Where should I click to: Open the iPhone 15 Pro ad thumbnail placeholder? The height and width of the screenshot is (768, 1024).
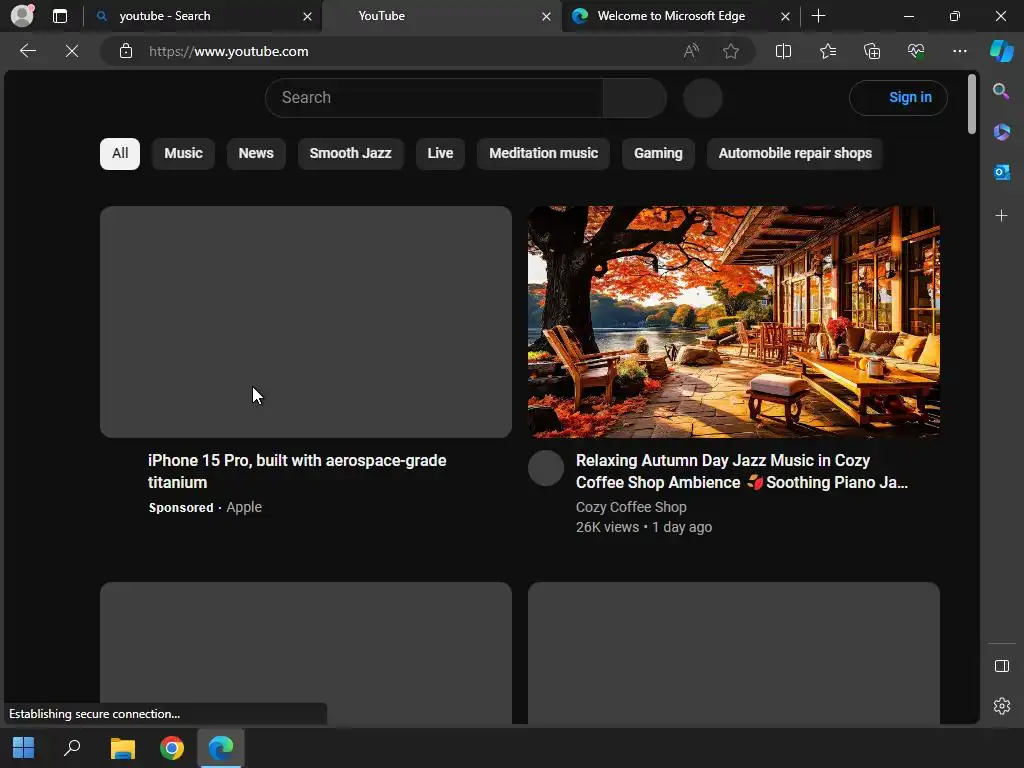click(x=306, y=322)
